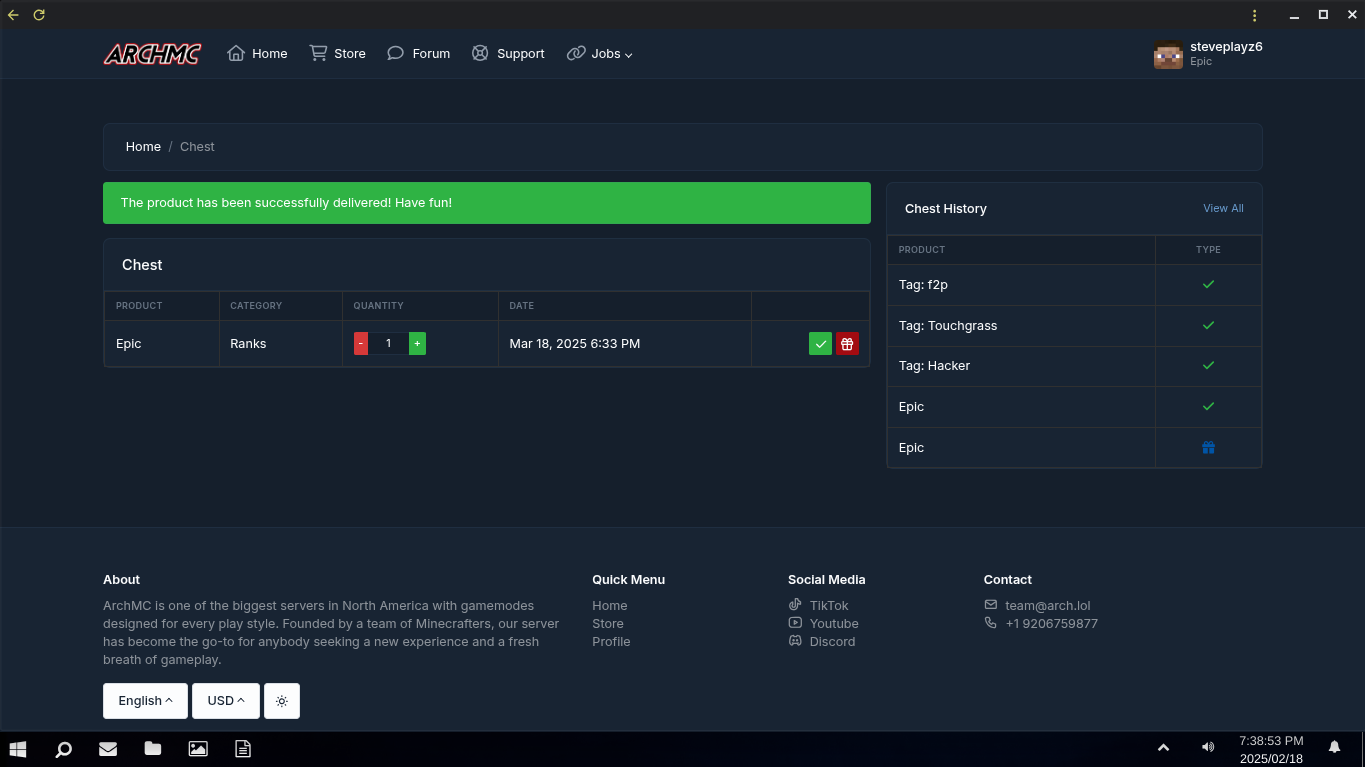
Task: Open the Photos app in taskbar
Action: [x=198, y=748]
